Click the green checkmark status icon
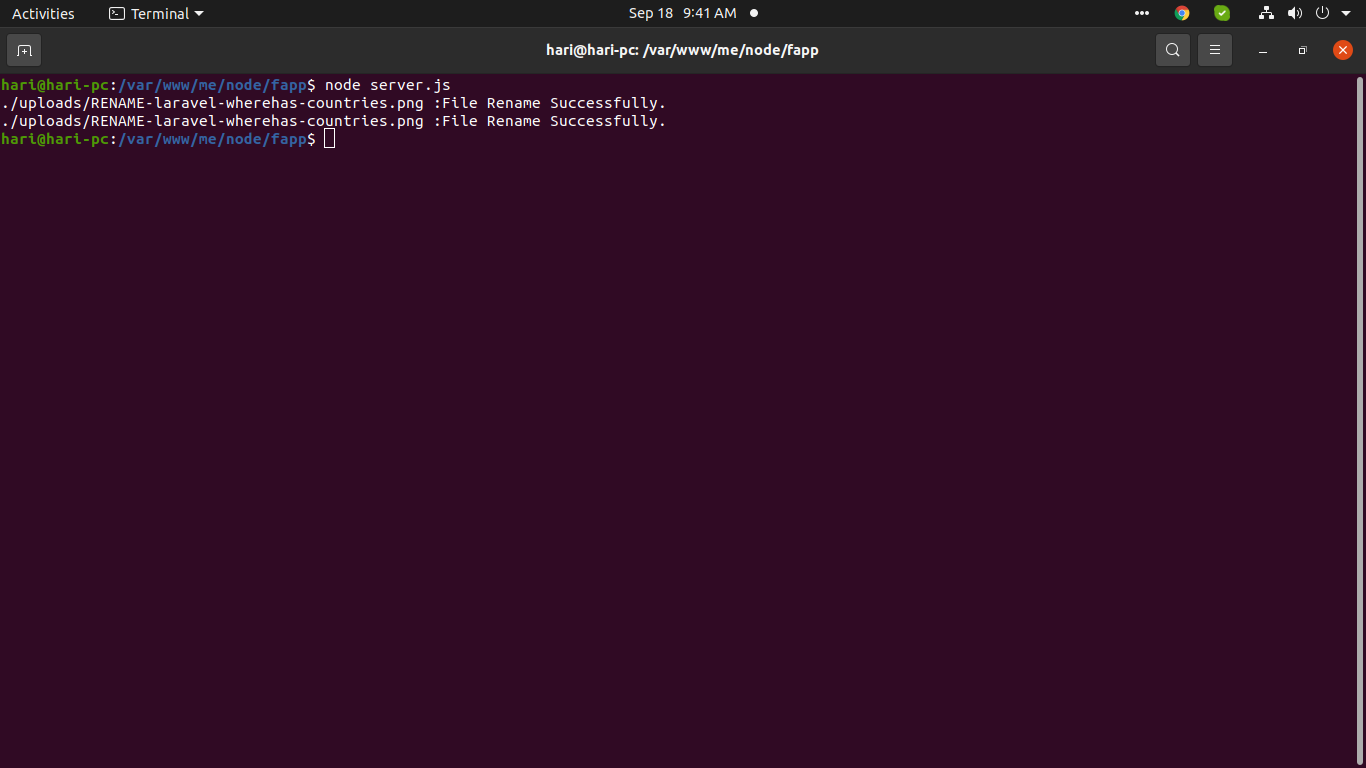This screenshot has width=1366, height=768. 1222,13
